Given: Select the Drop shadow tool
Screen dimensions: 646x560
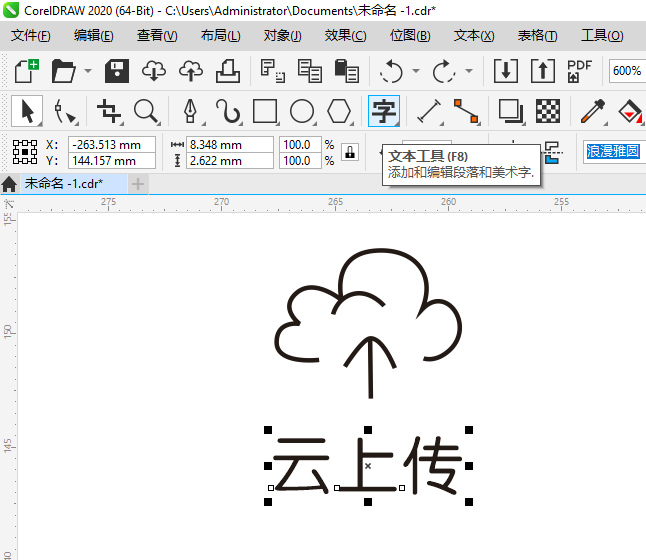Looking at the screenshot, I should tap(511, 111).
